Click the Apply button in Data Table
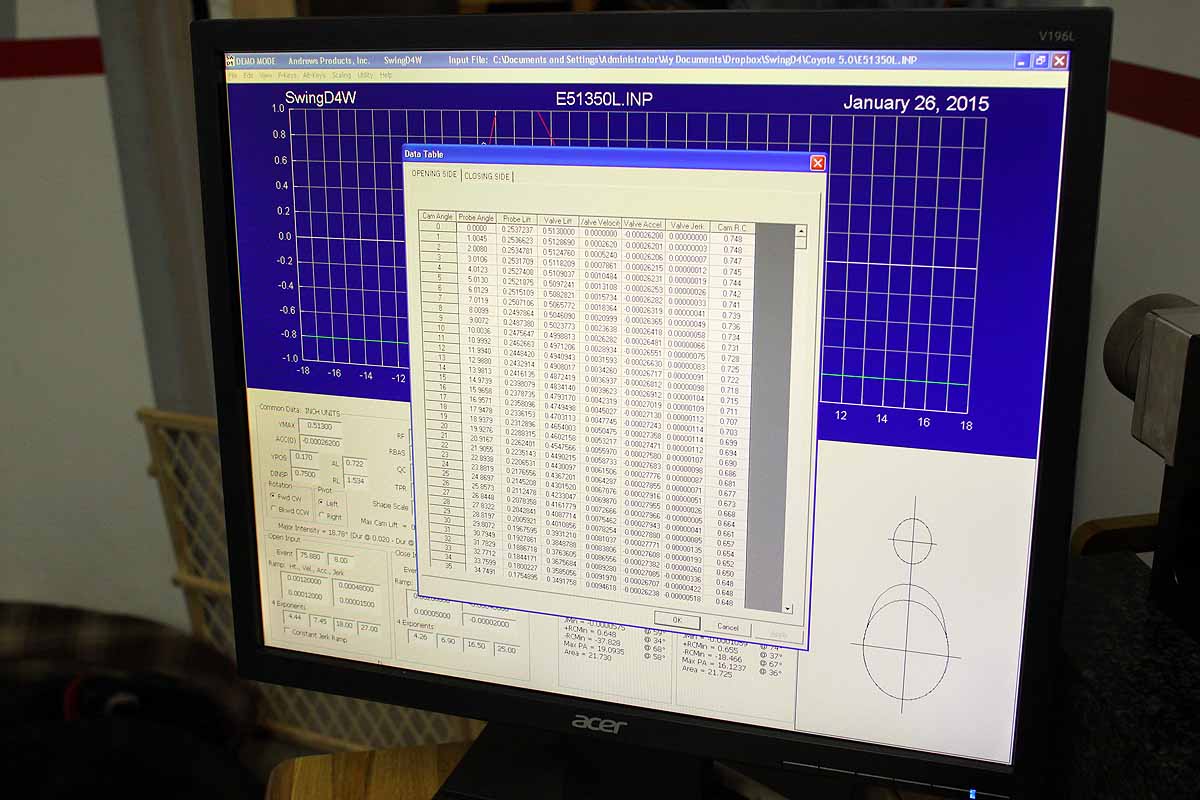 click(x=778, y=634)
